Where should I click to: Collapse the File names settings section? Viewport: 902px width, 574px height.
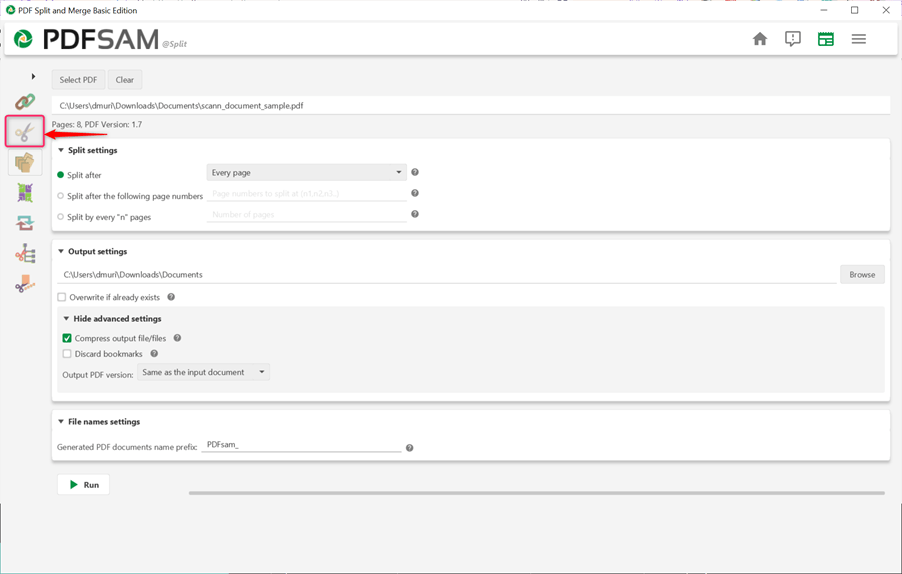(61, 422)
